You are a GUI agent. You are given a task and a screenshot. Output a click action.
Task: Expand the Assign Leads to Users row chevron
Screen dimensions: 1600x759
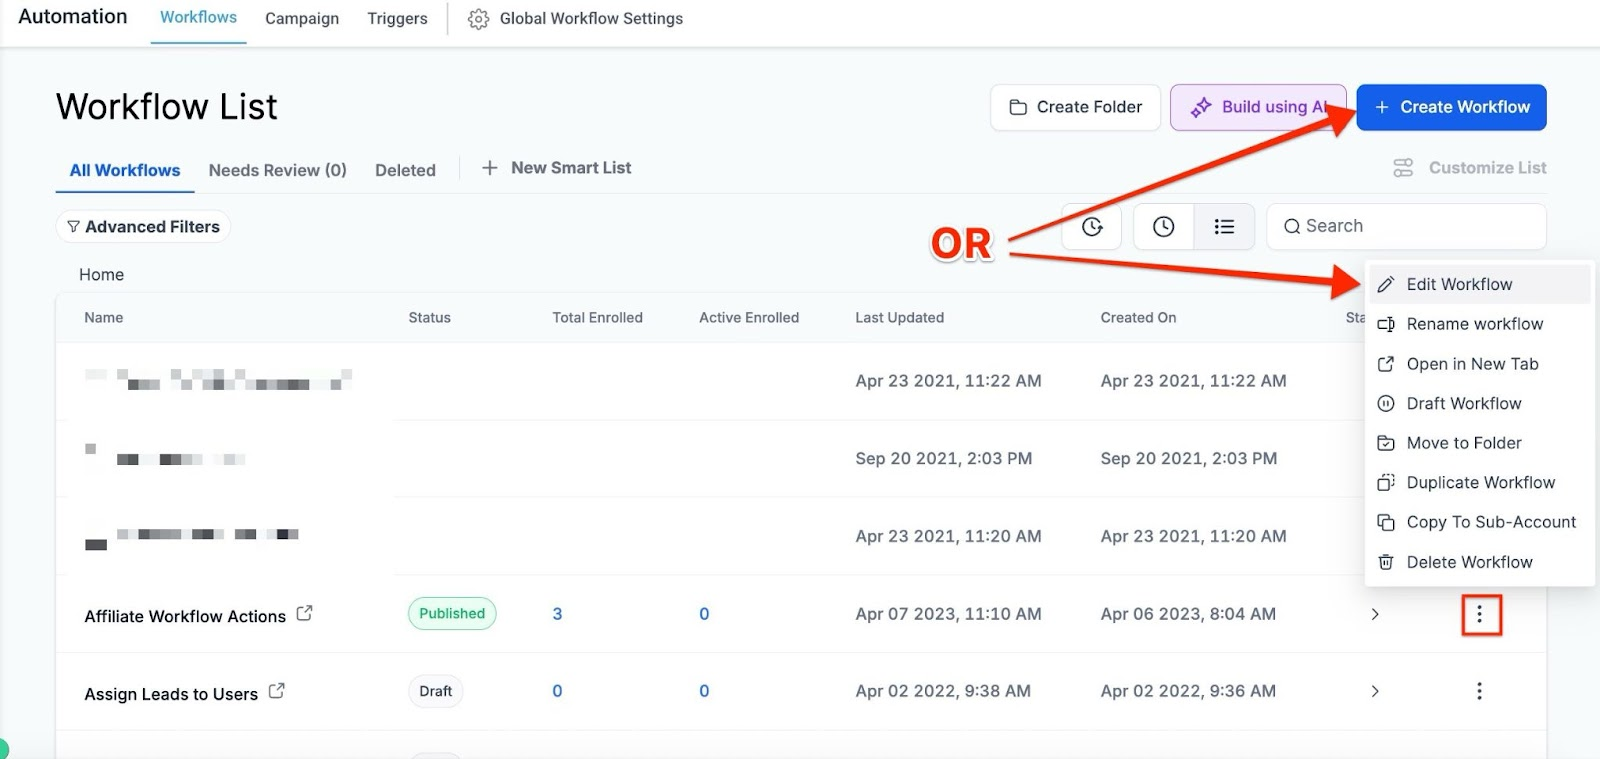(1375, 691)
